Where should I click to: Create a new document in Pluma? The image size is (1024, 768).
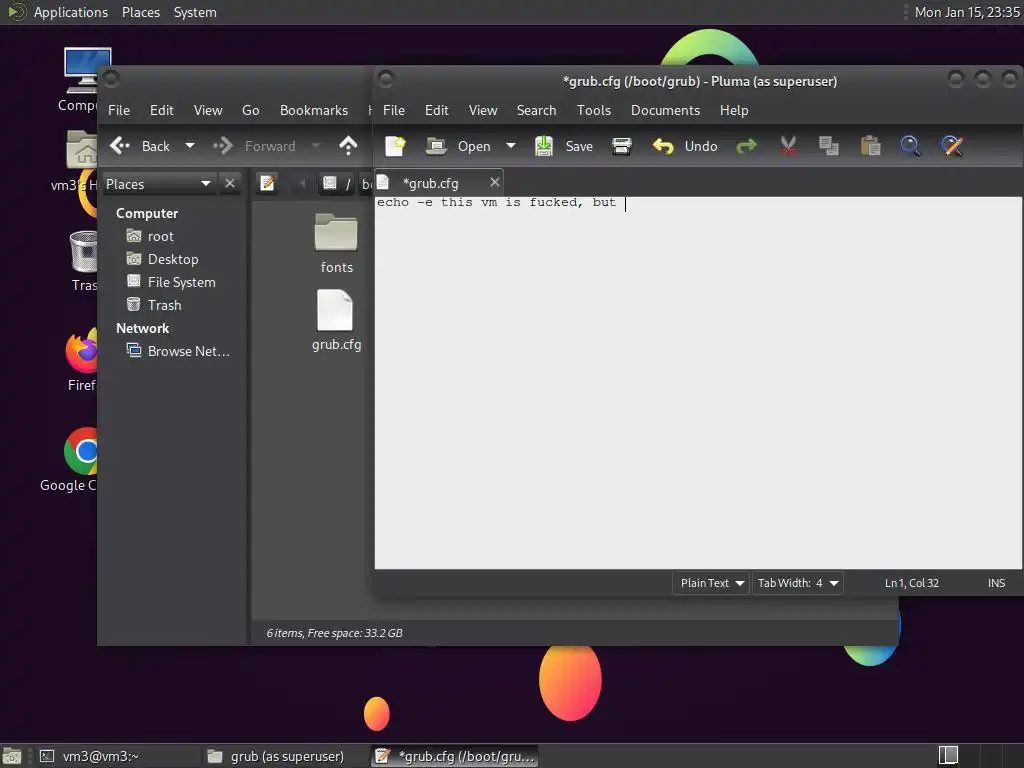[x=395, y=146]
